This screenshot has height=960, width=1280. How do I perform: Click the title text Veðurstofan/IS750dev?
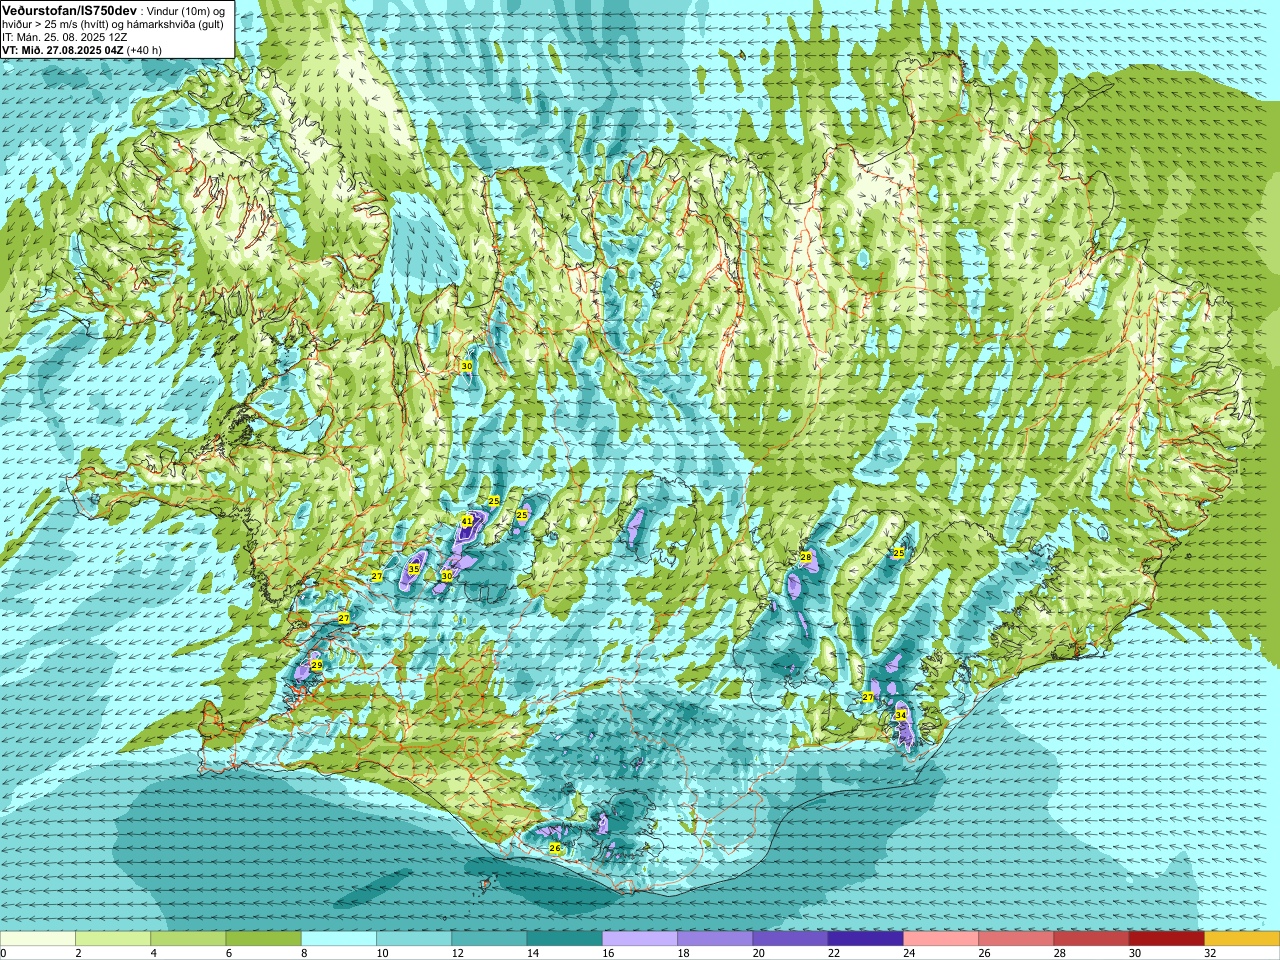[x=70, y=10]
